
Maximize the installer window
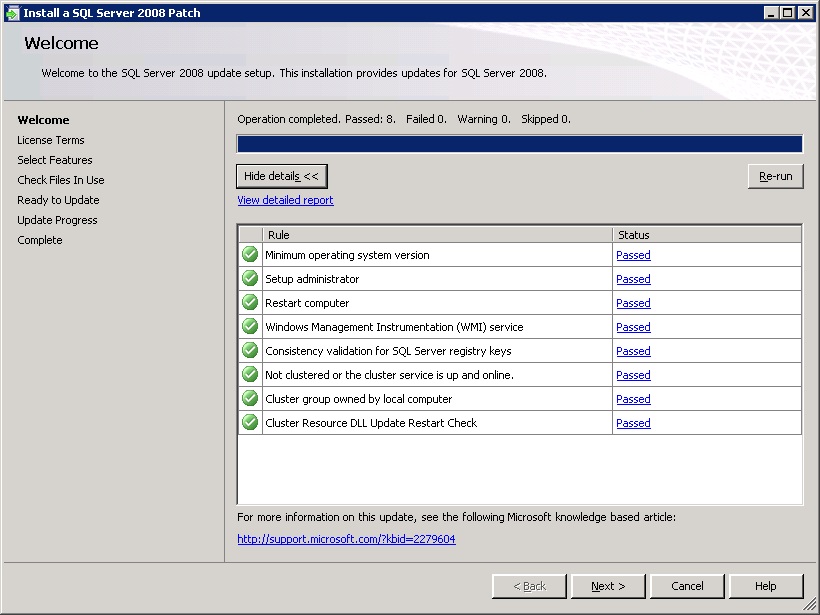coord(788,13)
